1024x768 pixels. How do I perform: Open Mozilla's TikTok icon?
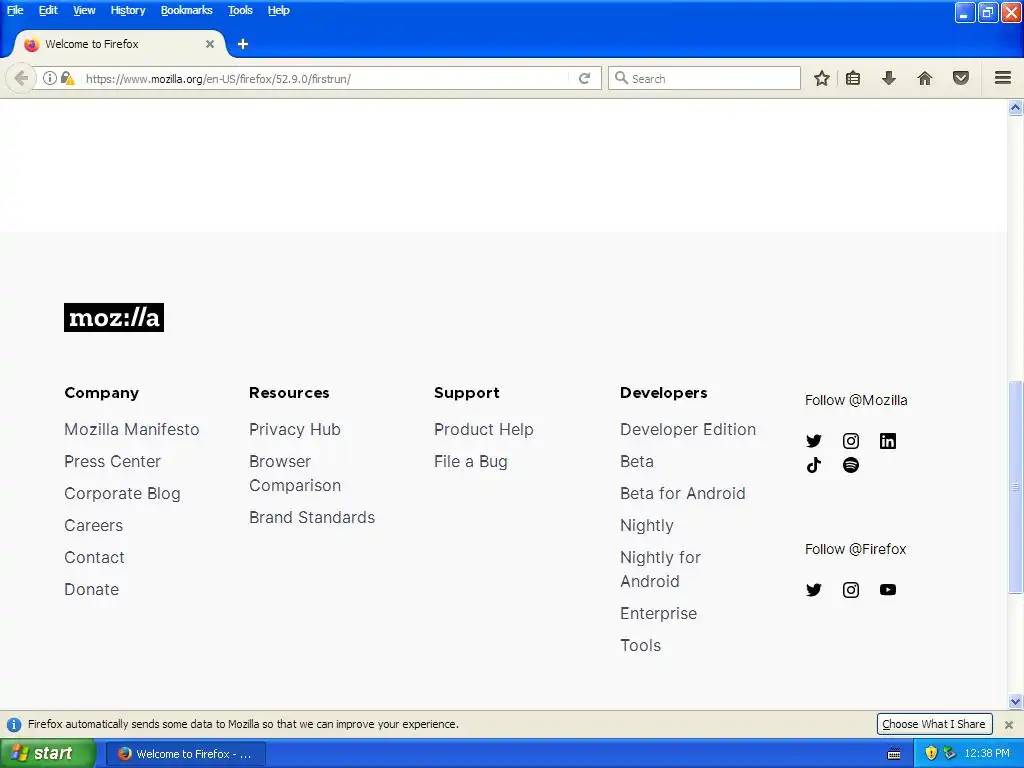point(813,465)
